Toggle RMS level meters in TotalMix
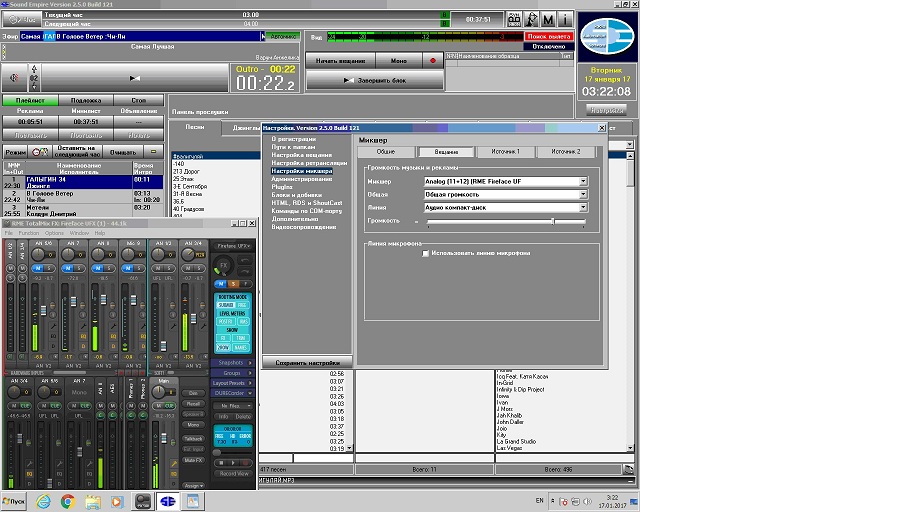 pyautogui.click(x=242, y=321)
